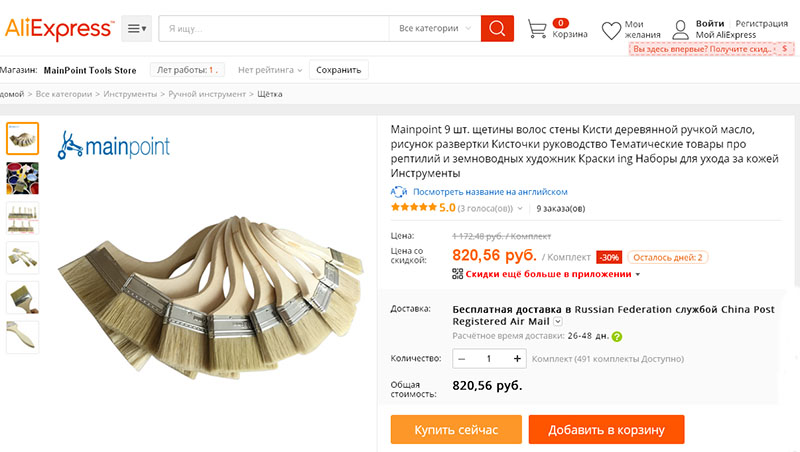Click the QR code app discounts icon
The height and width of the screenshot is (452, 800).
pyautogui.click(x=458, y=273)
